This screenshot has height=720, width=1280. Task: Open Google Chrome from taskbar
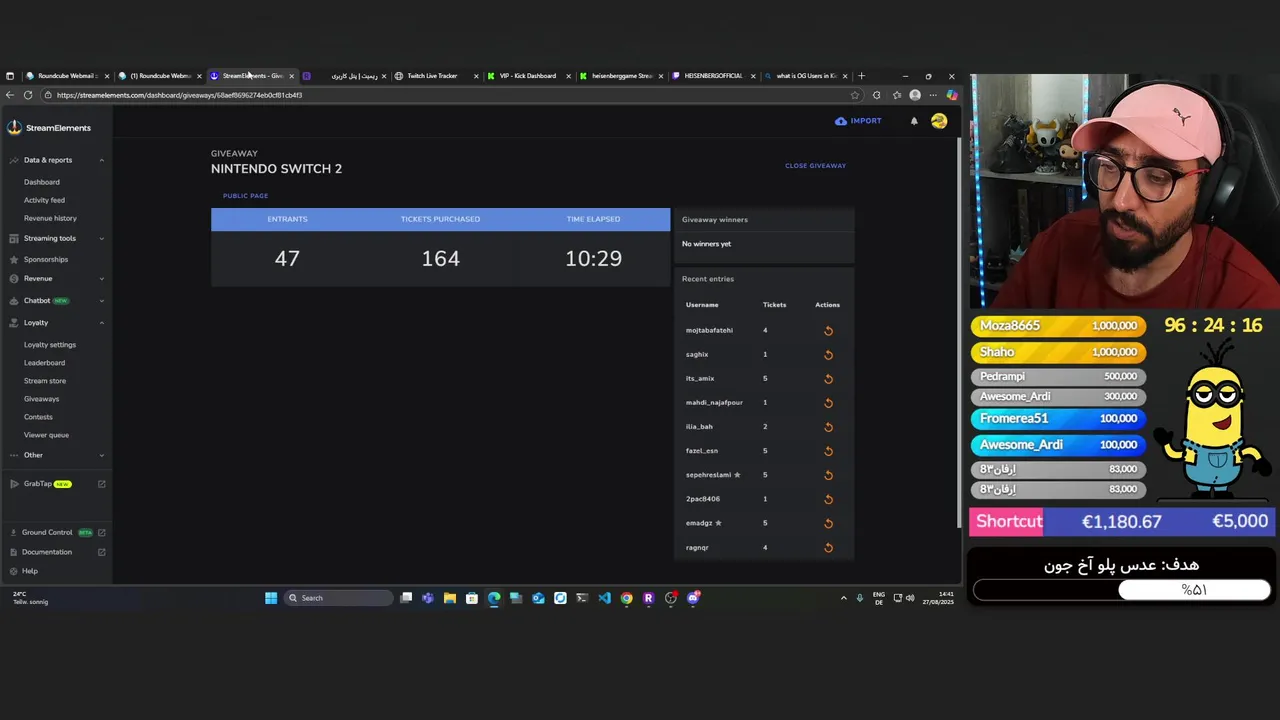click(626, 598)
